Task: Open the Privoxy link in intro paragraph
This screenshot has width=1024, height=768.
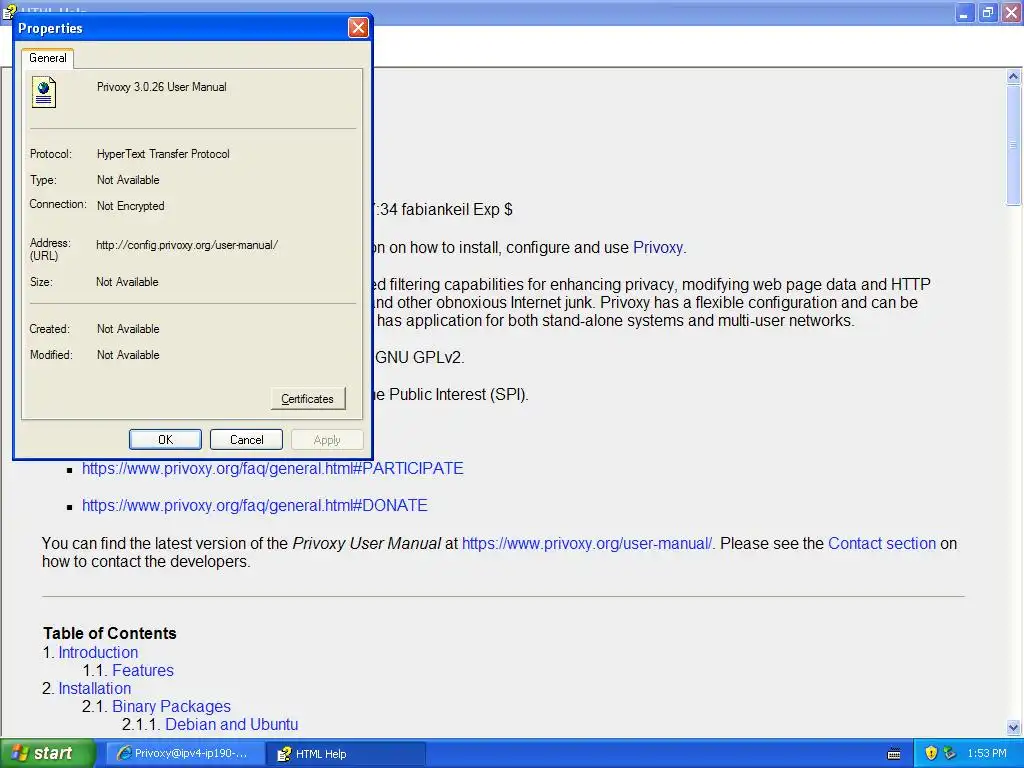Action: click(658, 248)
